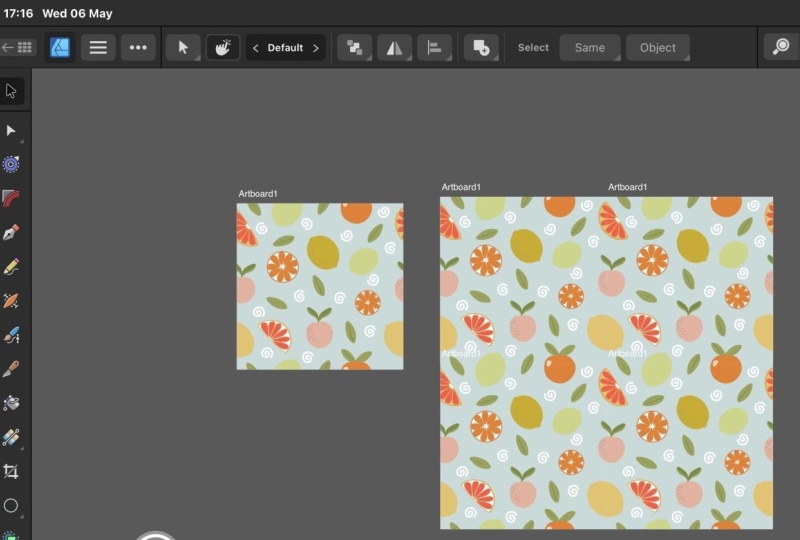
Task: Select the small fruit pattern artboard
Action: pos(320,286)
